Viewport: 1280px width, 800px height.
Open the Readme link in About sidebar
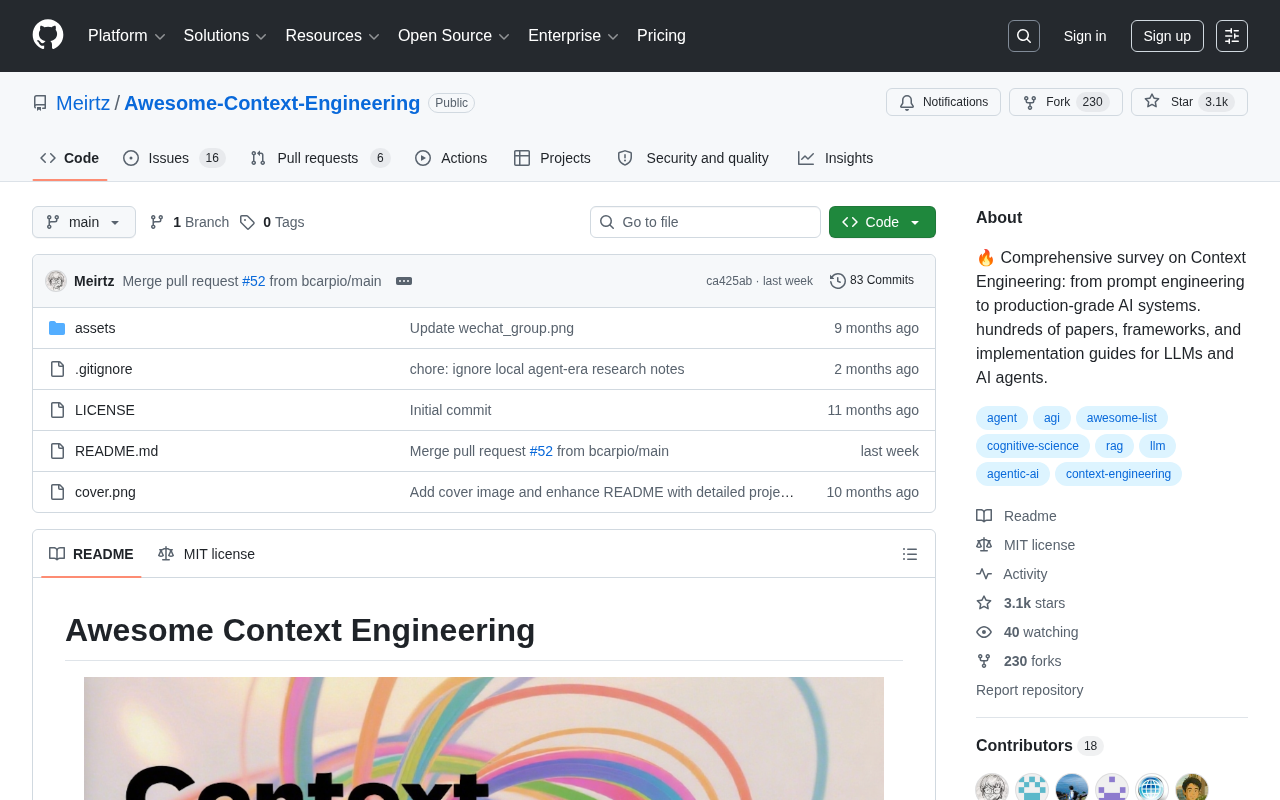(x=1017, y=516)
